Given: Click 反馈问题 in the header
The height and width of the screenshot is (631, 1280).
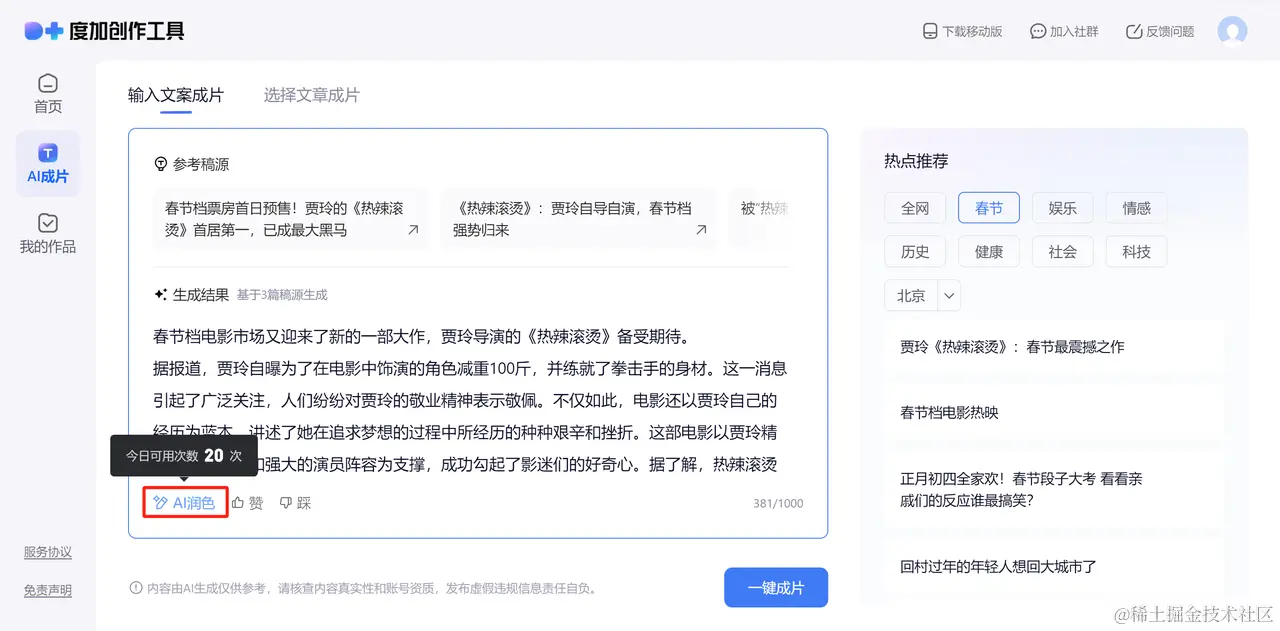Looking at the screenshot, I should [1160, 31].
